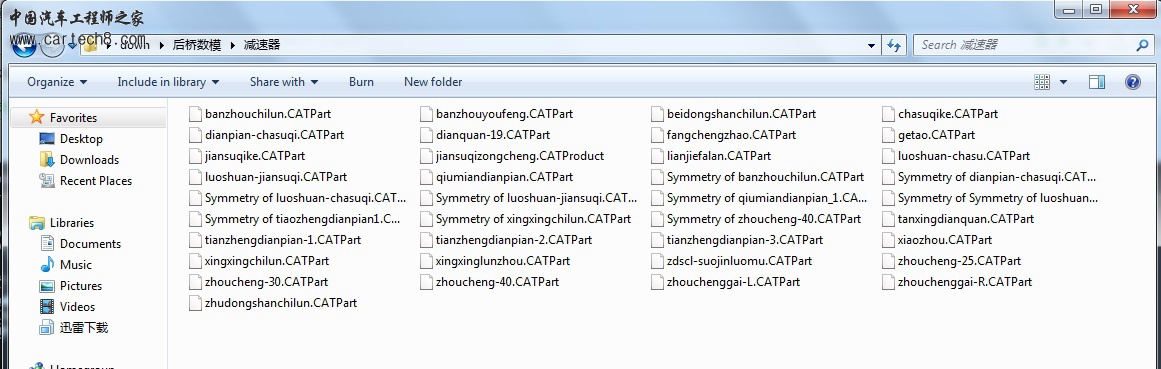Open the help question mark icon
Viewport: 1161px width, 369px height.
coord(1132,82)
